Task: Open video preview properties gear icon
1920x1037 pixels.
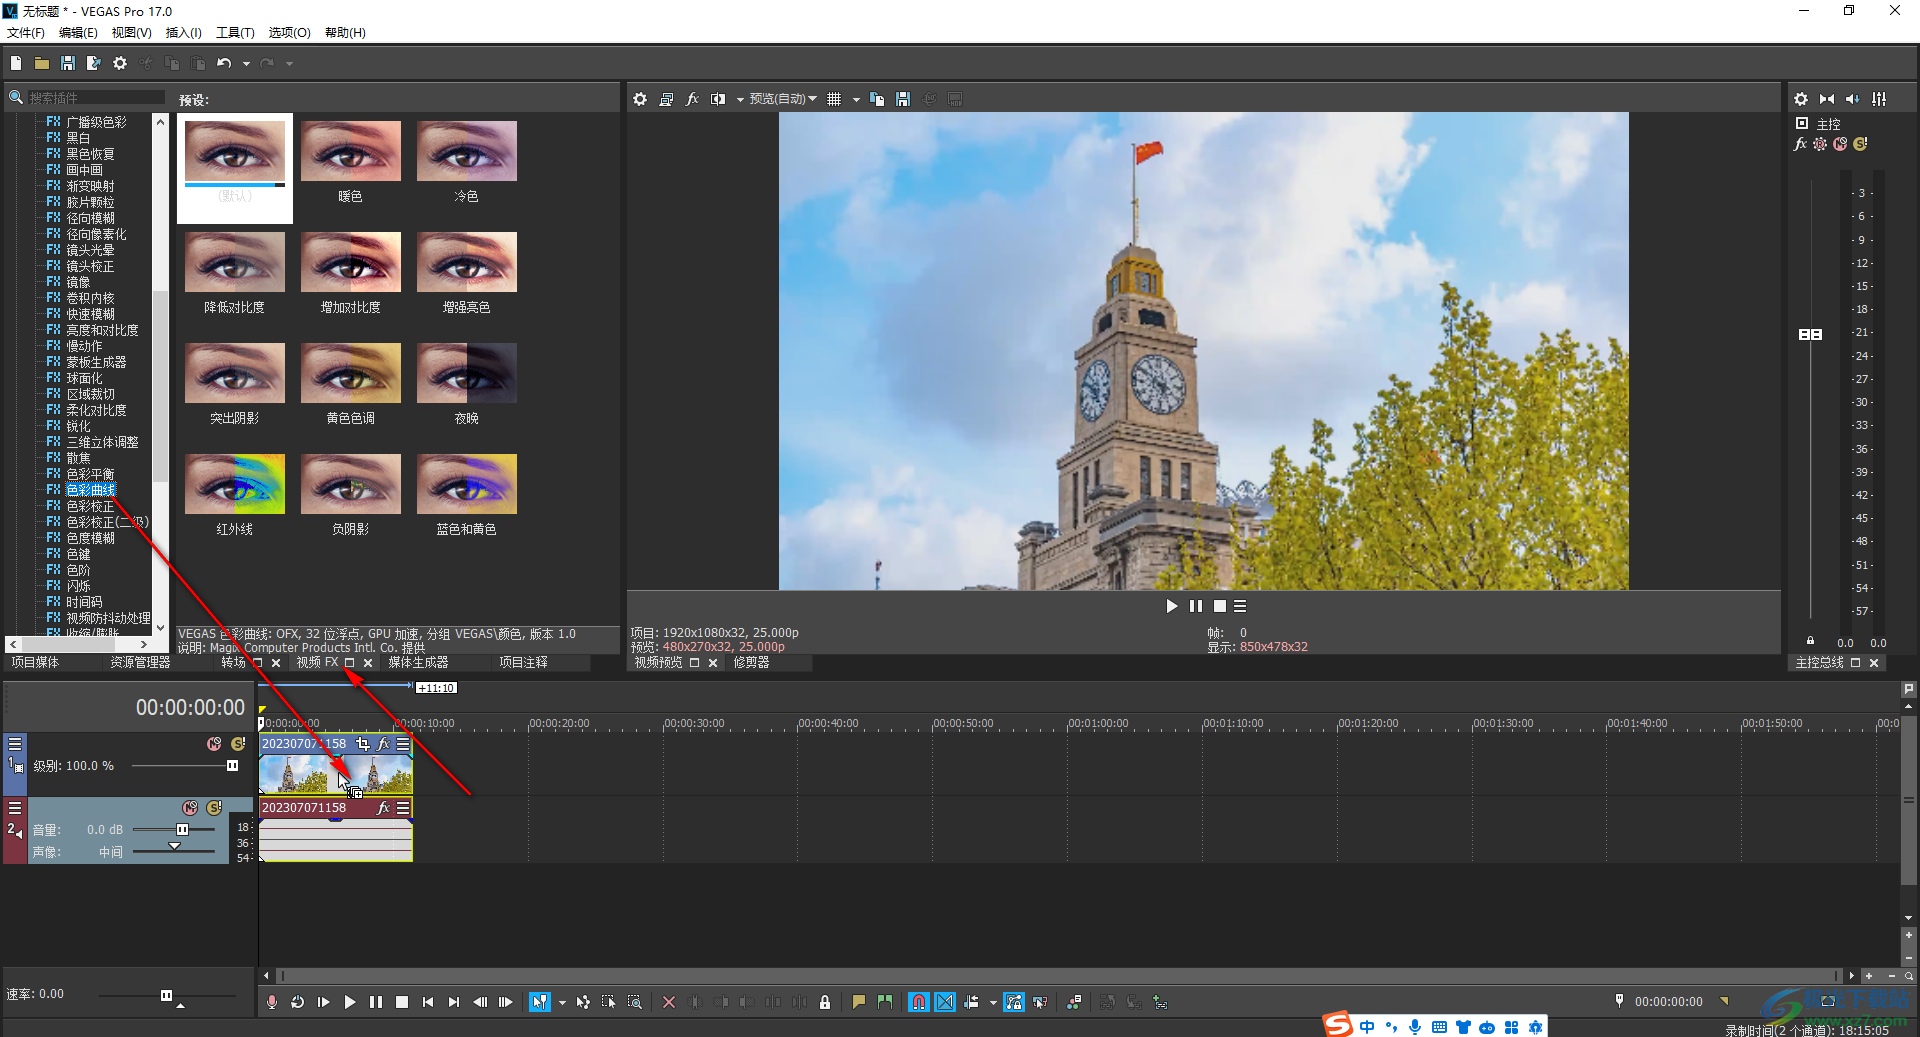Action: tap(640, 99)
